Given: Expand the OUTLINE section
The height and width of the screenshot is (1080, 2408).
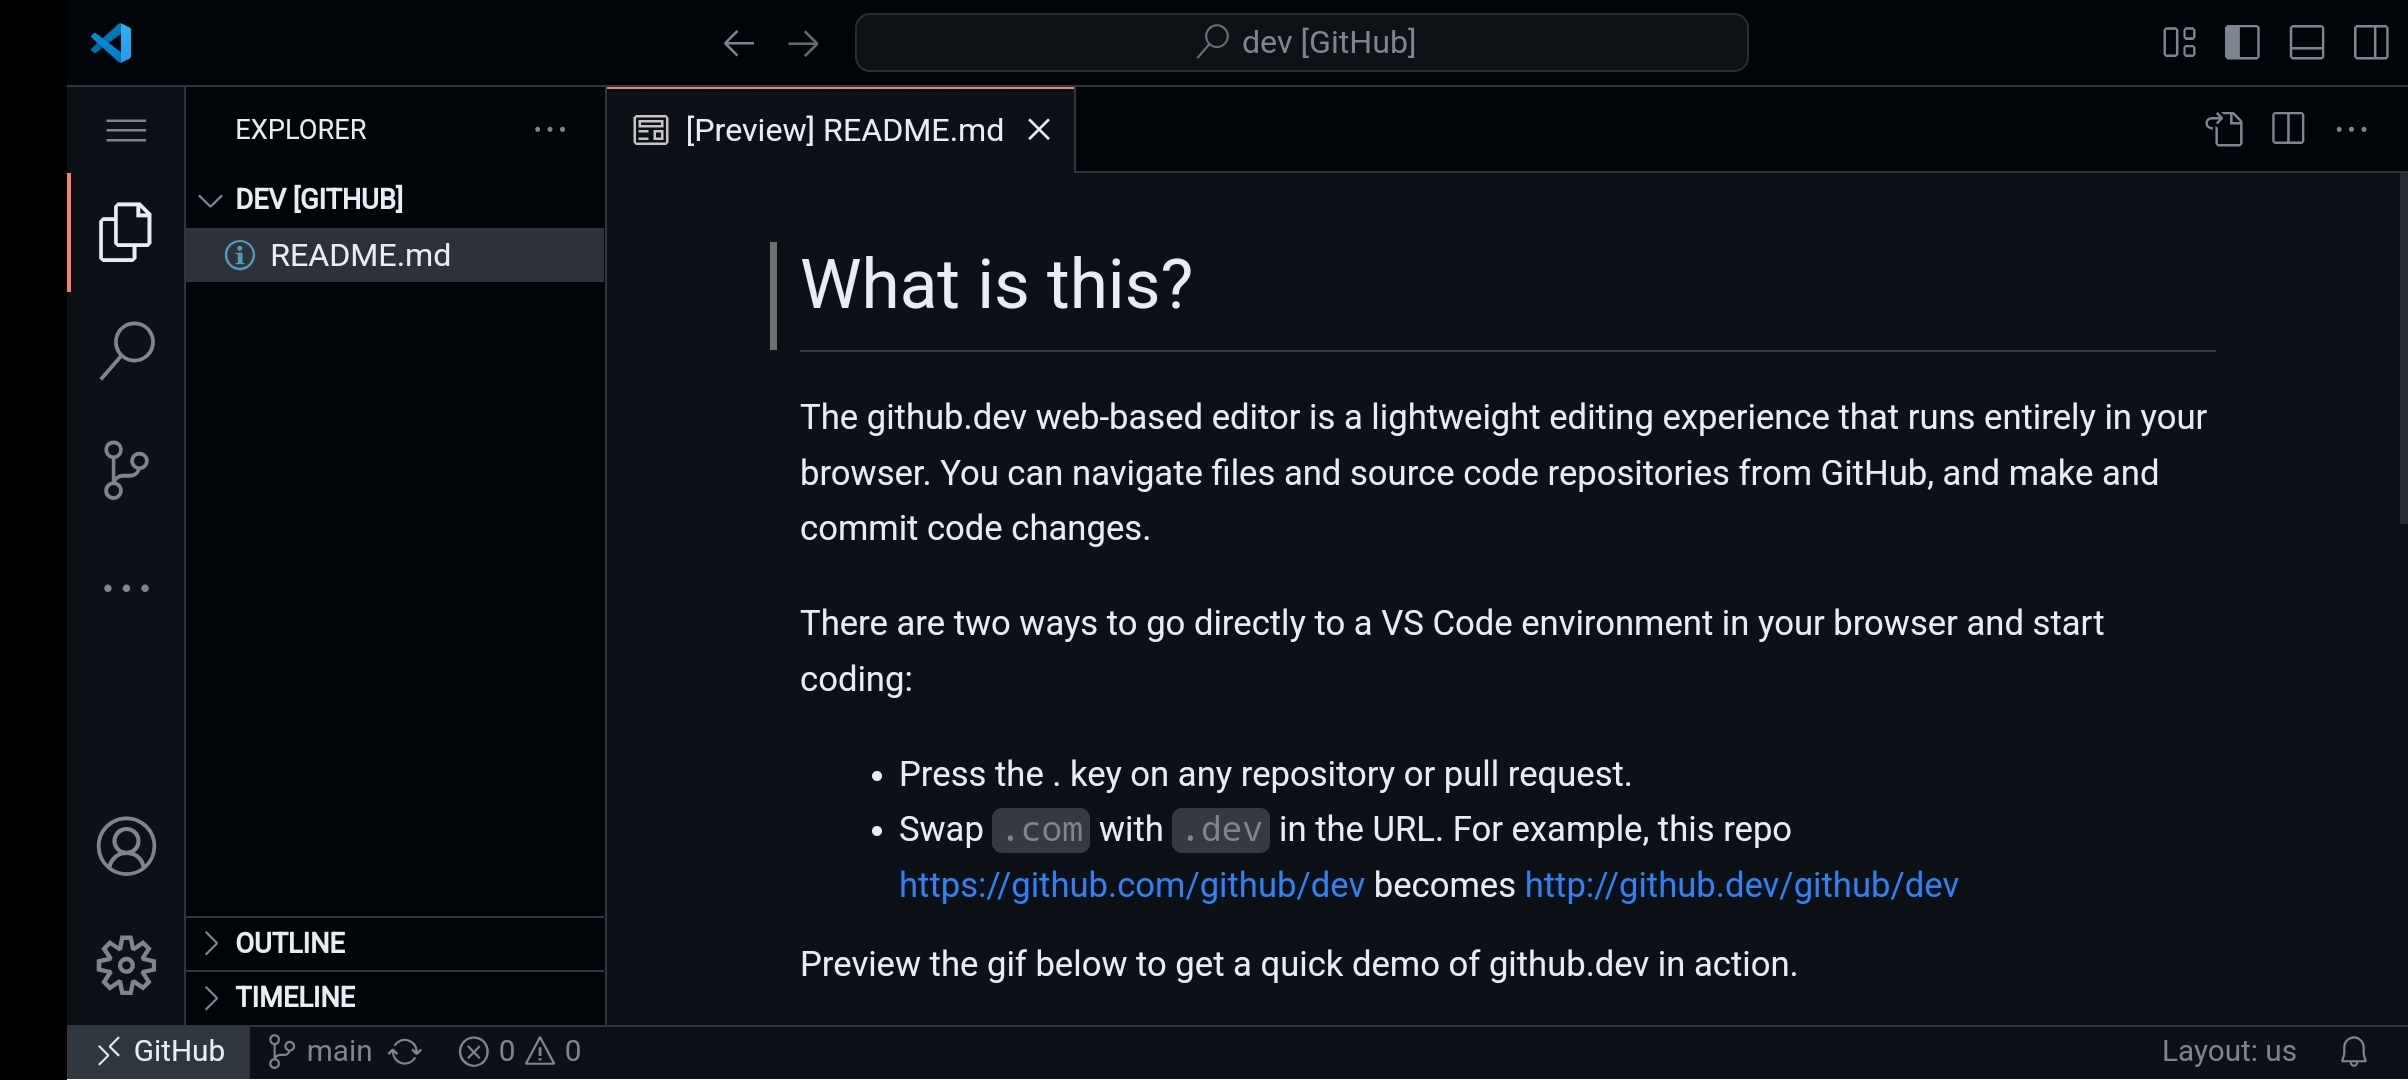Looking at the screenshot, I should [395, 943].
